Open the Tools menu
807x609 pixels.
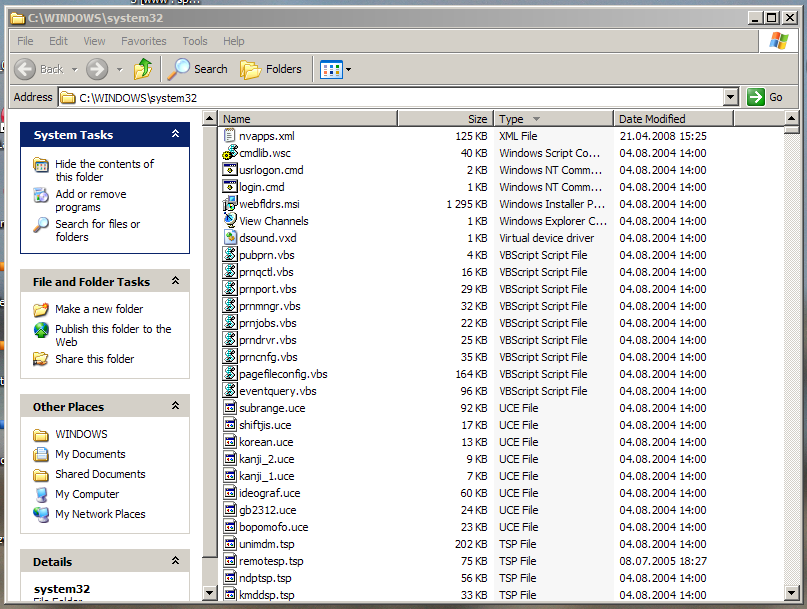[195, 41]
